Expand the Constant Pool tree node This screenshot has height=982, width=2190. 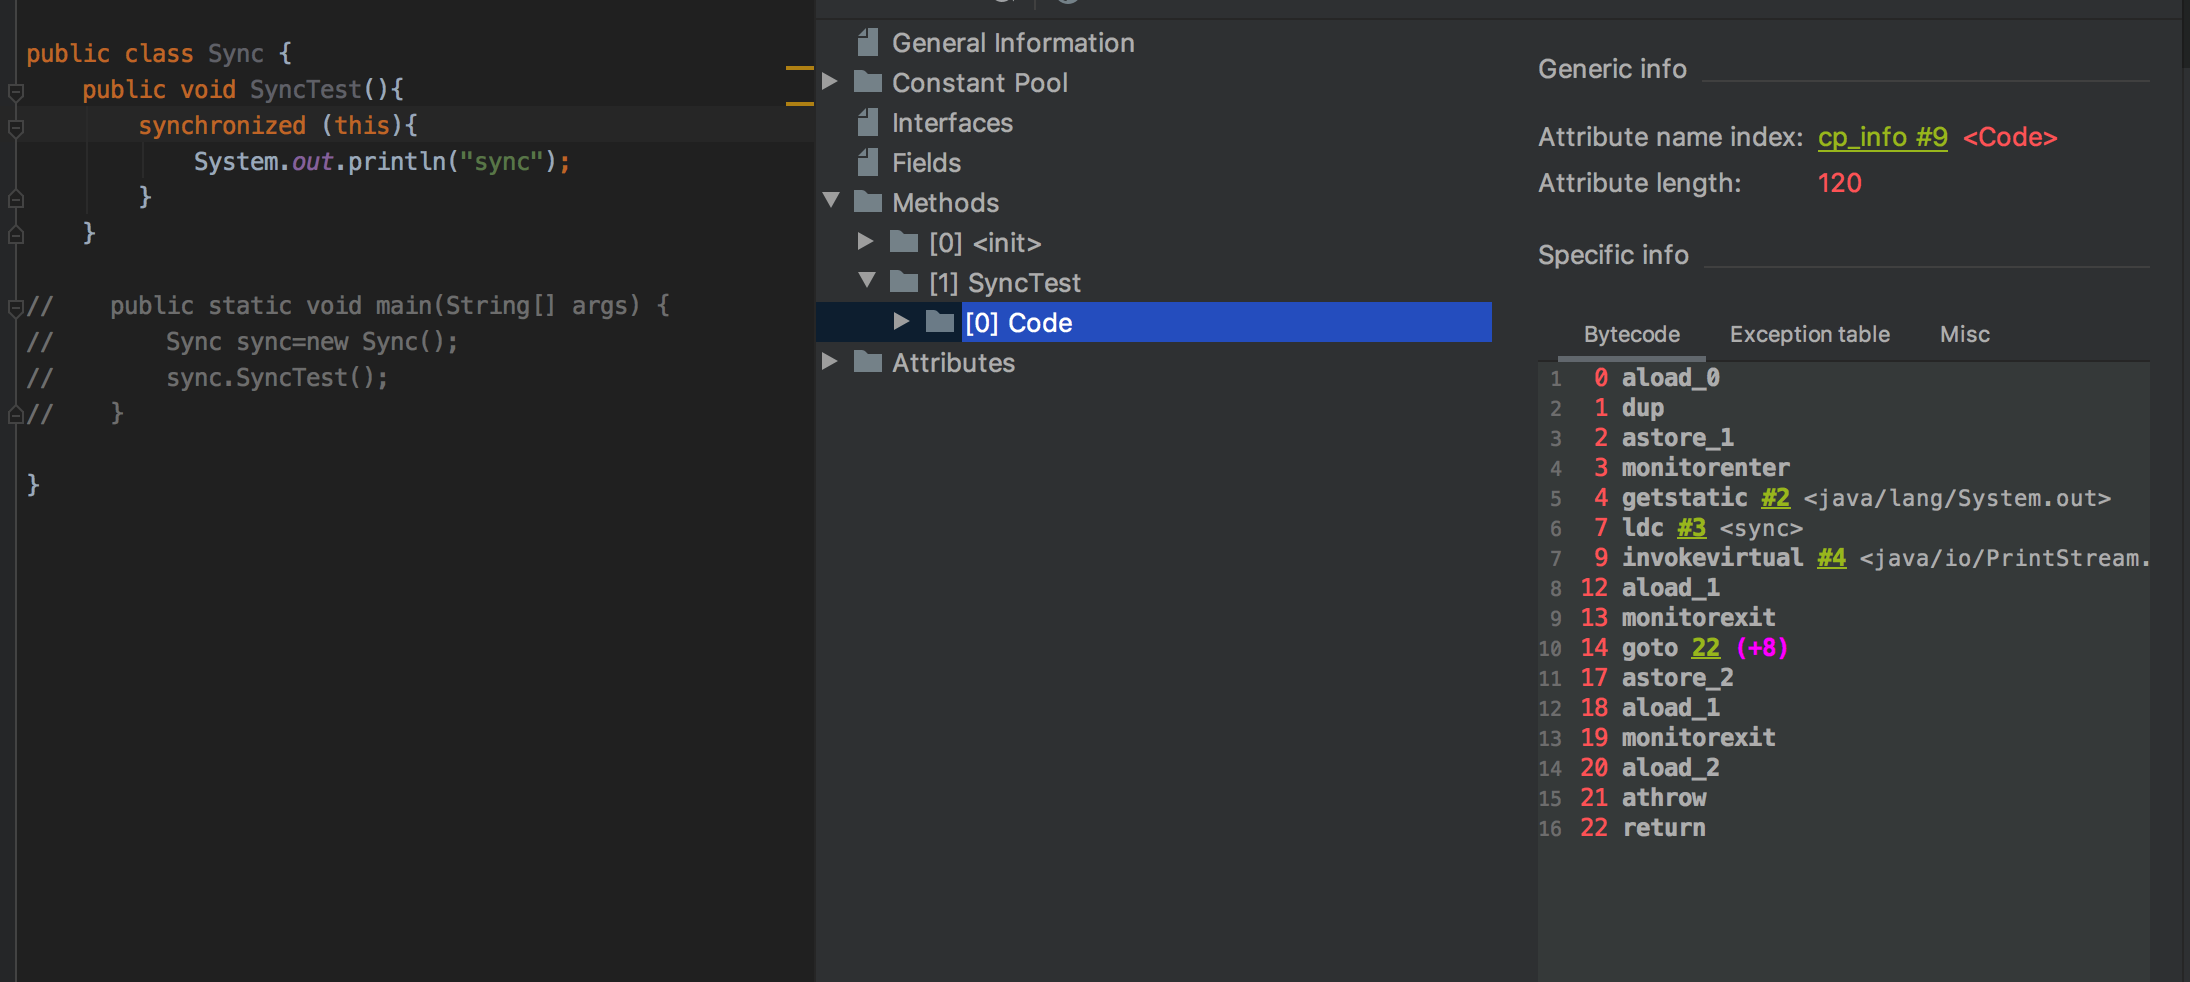830,81
